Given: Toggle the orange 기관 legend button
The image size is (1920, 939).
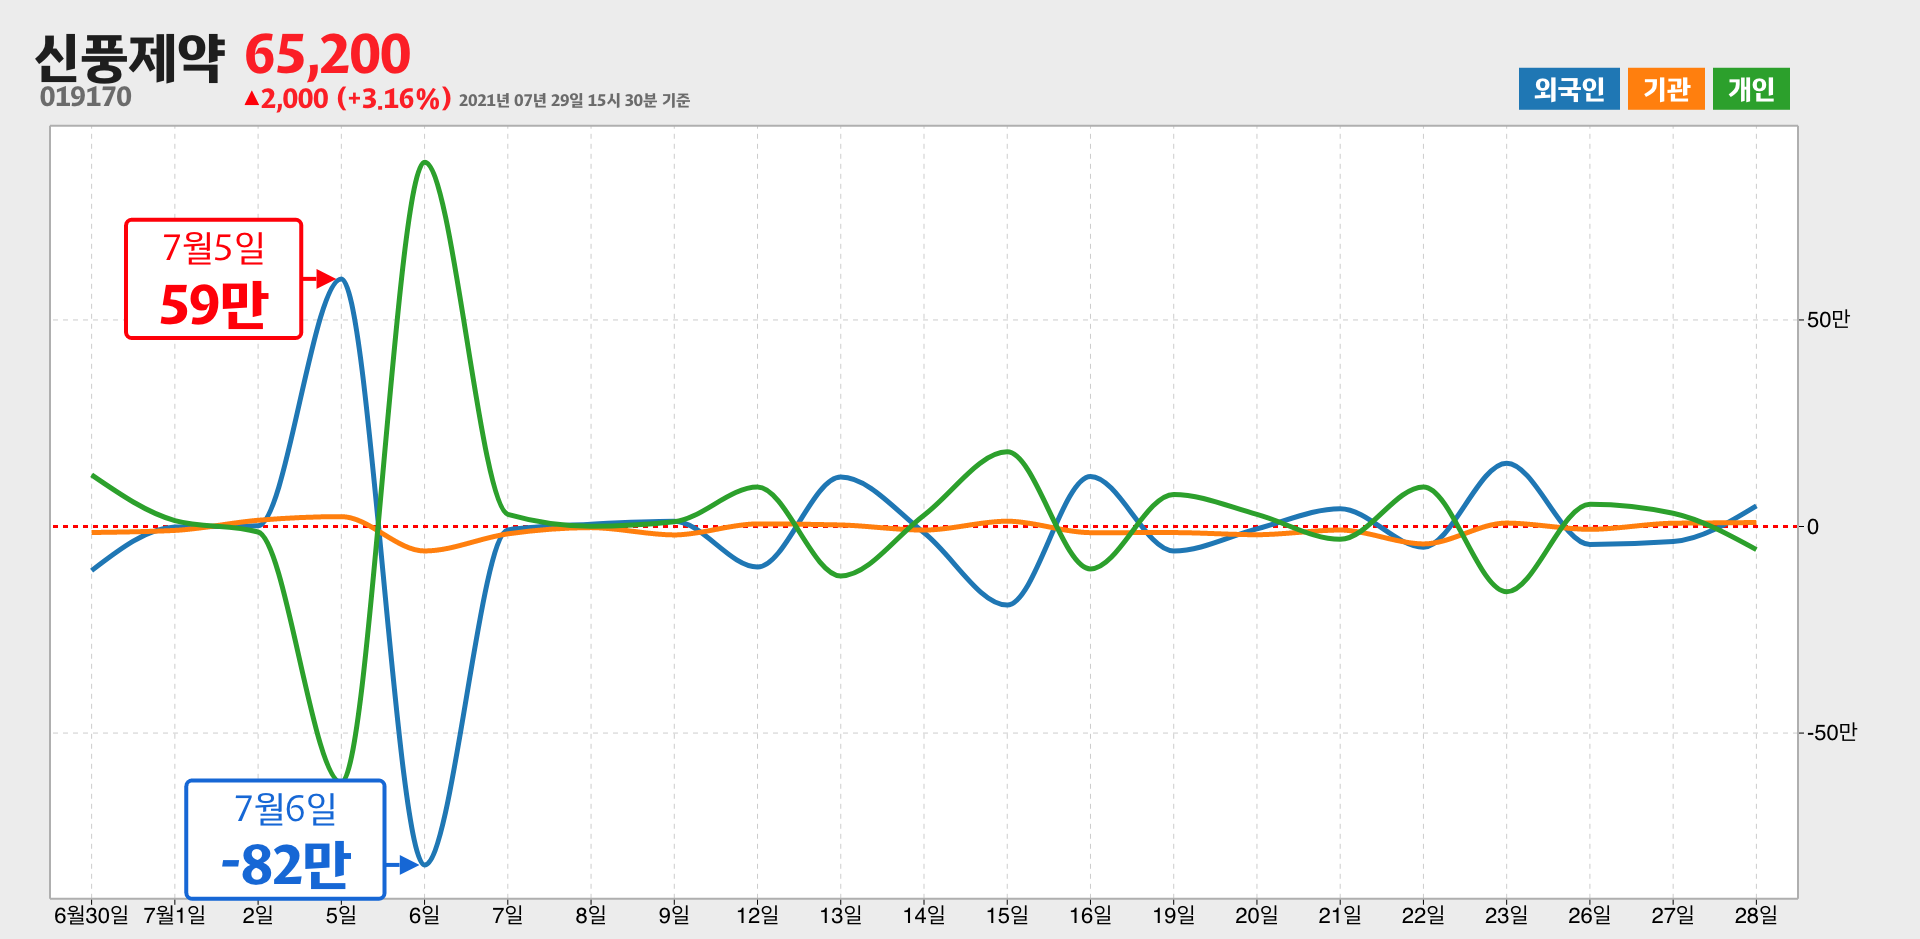Looking at the screenshot, I should [x=1666, y=89].
